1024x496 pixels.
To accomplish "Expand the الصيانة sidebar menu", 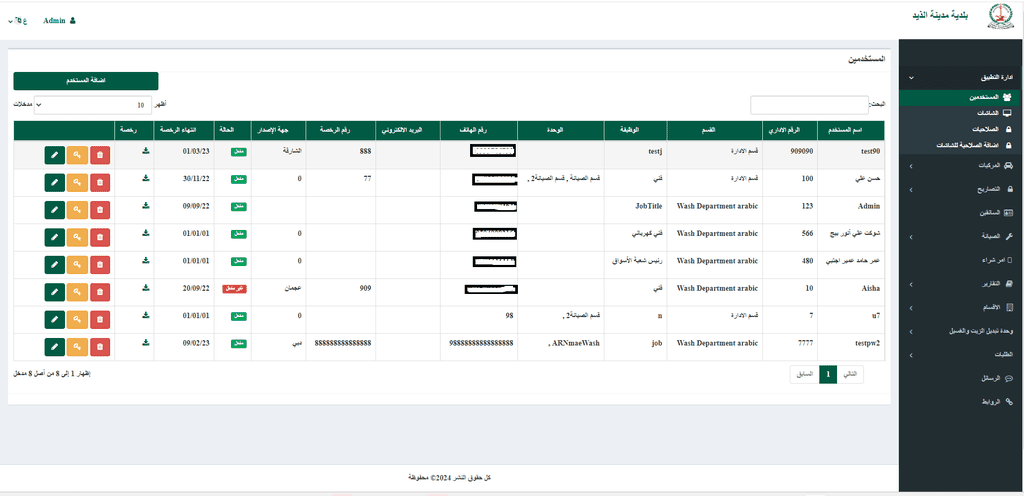I will (961, 236).
